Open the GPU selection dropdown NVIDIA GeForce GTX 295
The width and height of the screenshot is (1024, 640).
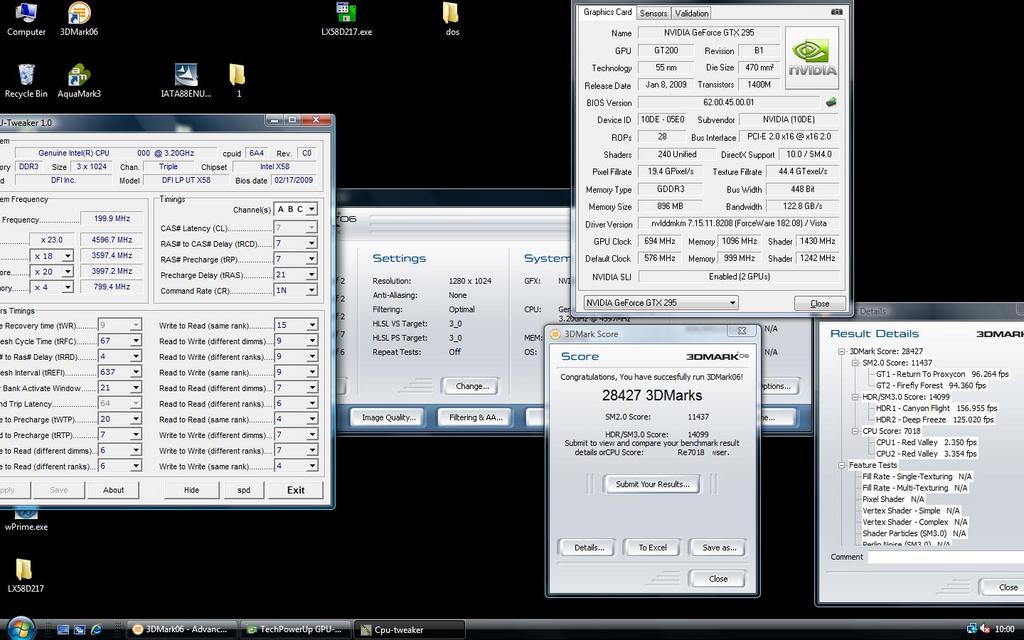point(661,302)
